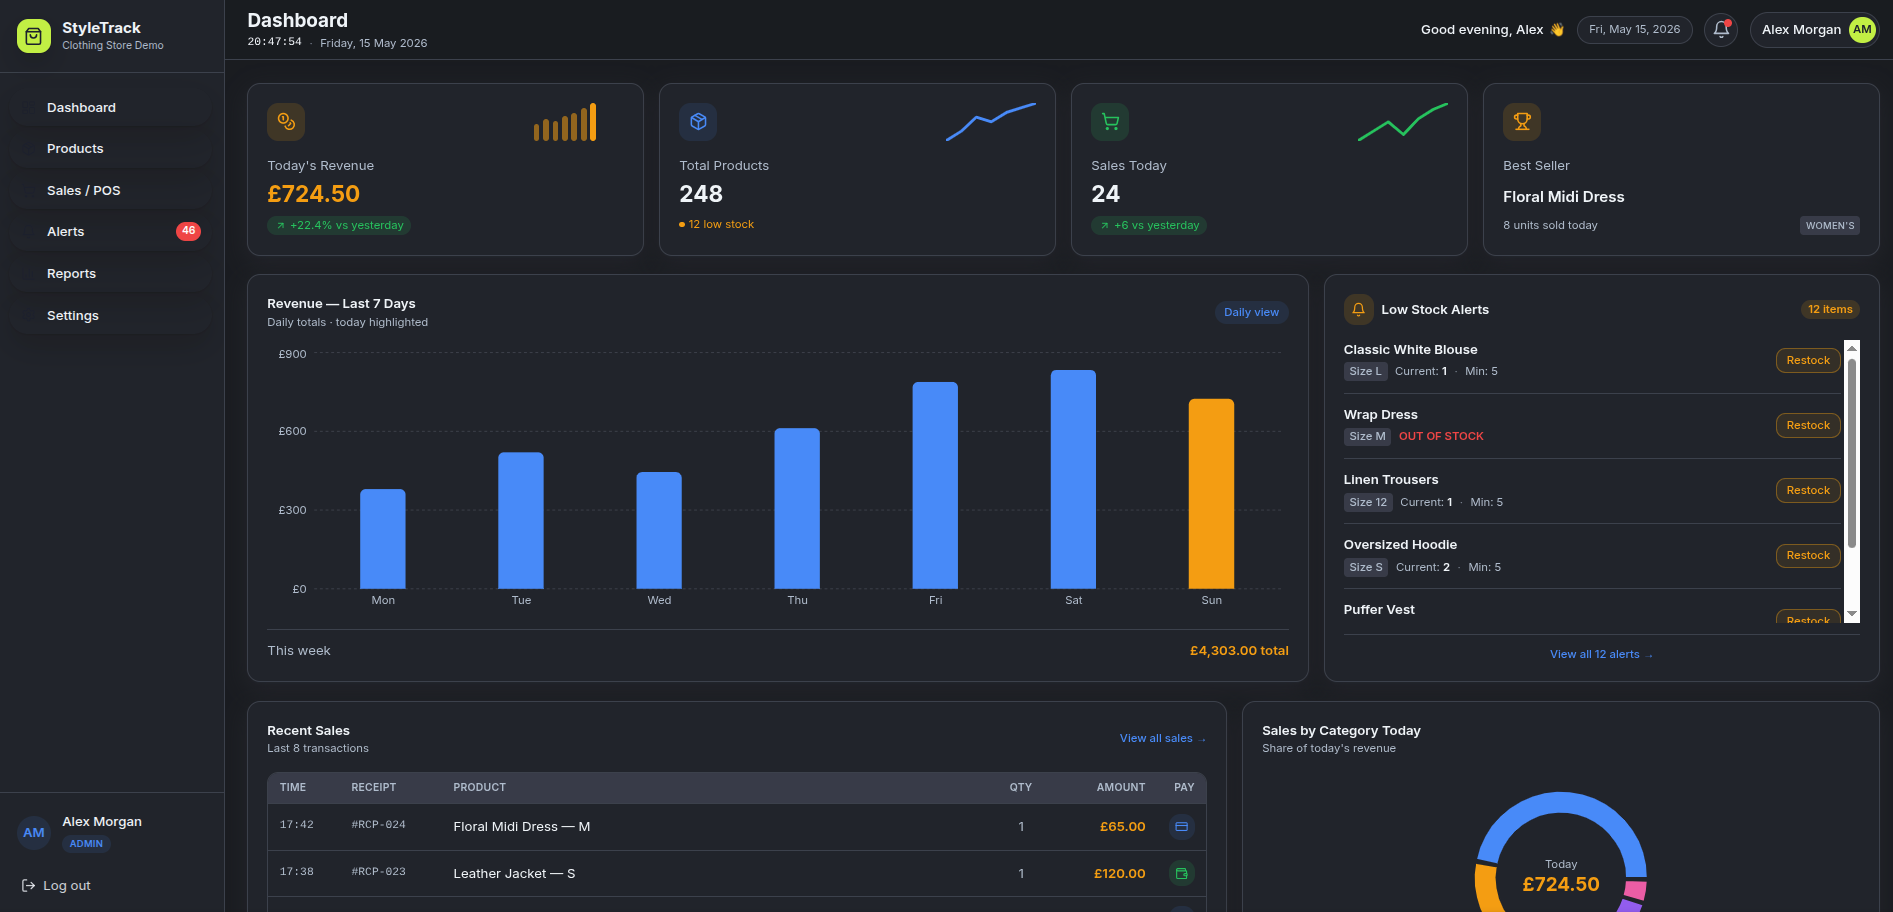The width and height of the screenshot is (1893, 912).
Task: Click the card payment icon for receipt #RCP-024
Action: pos(1181,827)
